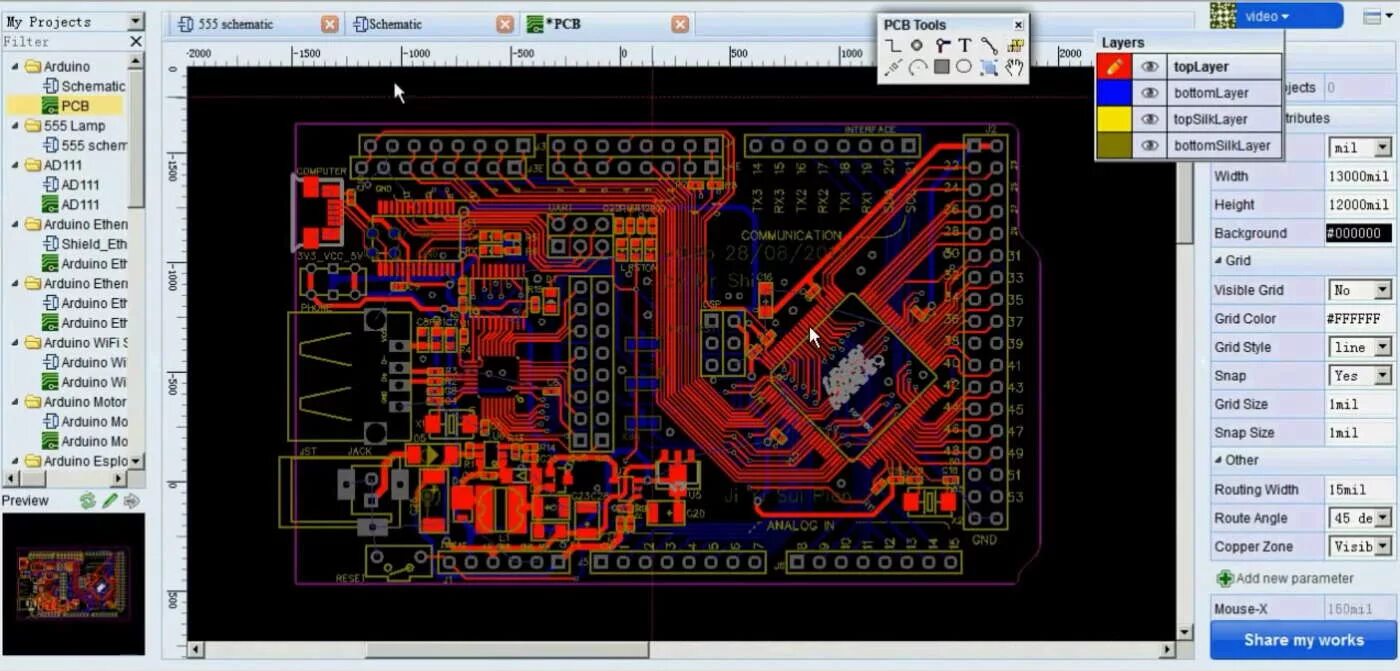
Task: Select the Connect pad-to-pad tool in PCB Tools
Action: [x=989, y=45]
